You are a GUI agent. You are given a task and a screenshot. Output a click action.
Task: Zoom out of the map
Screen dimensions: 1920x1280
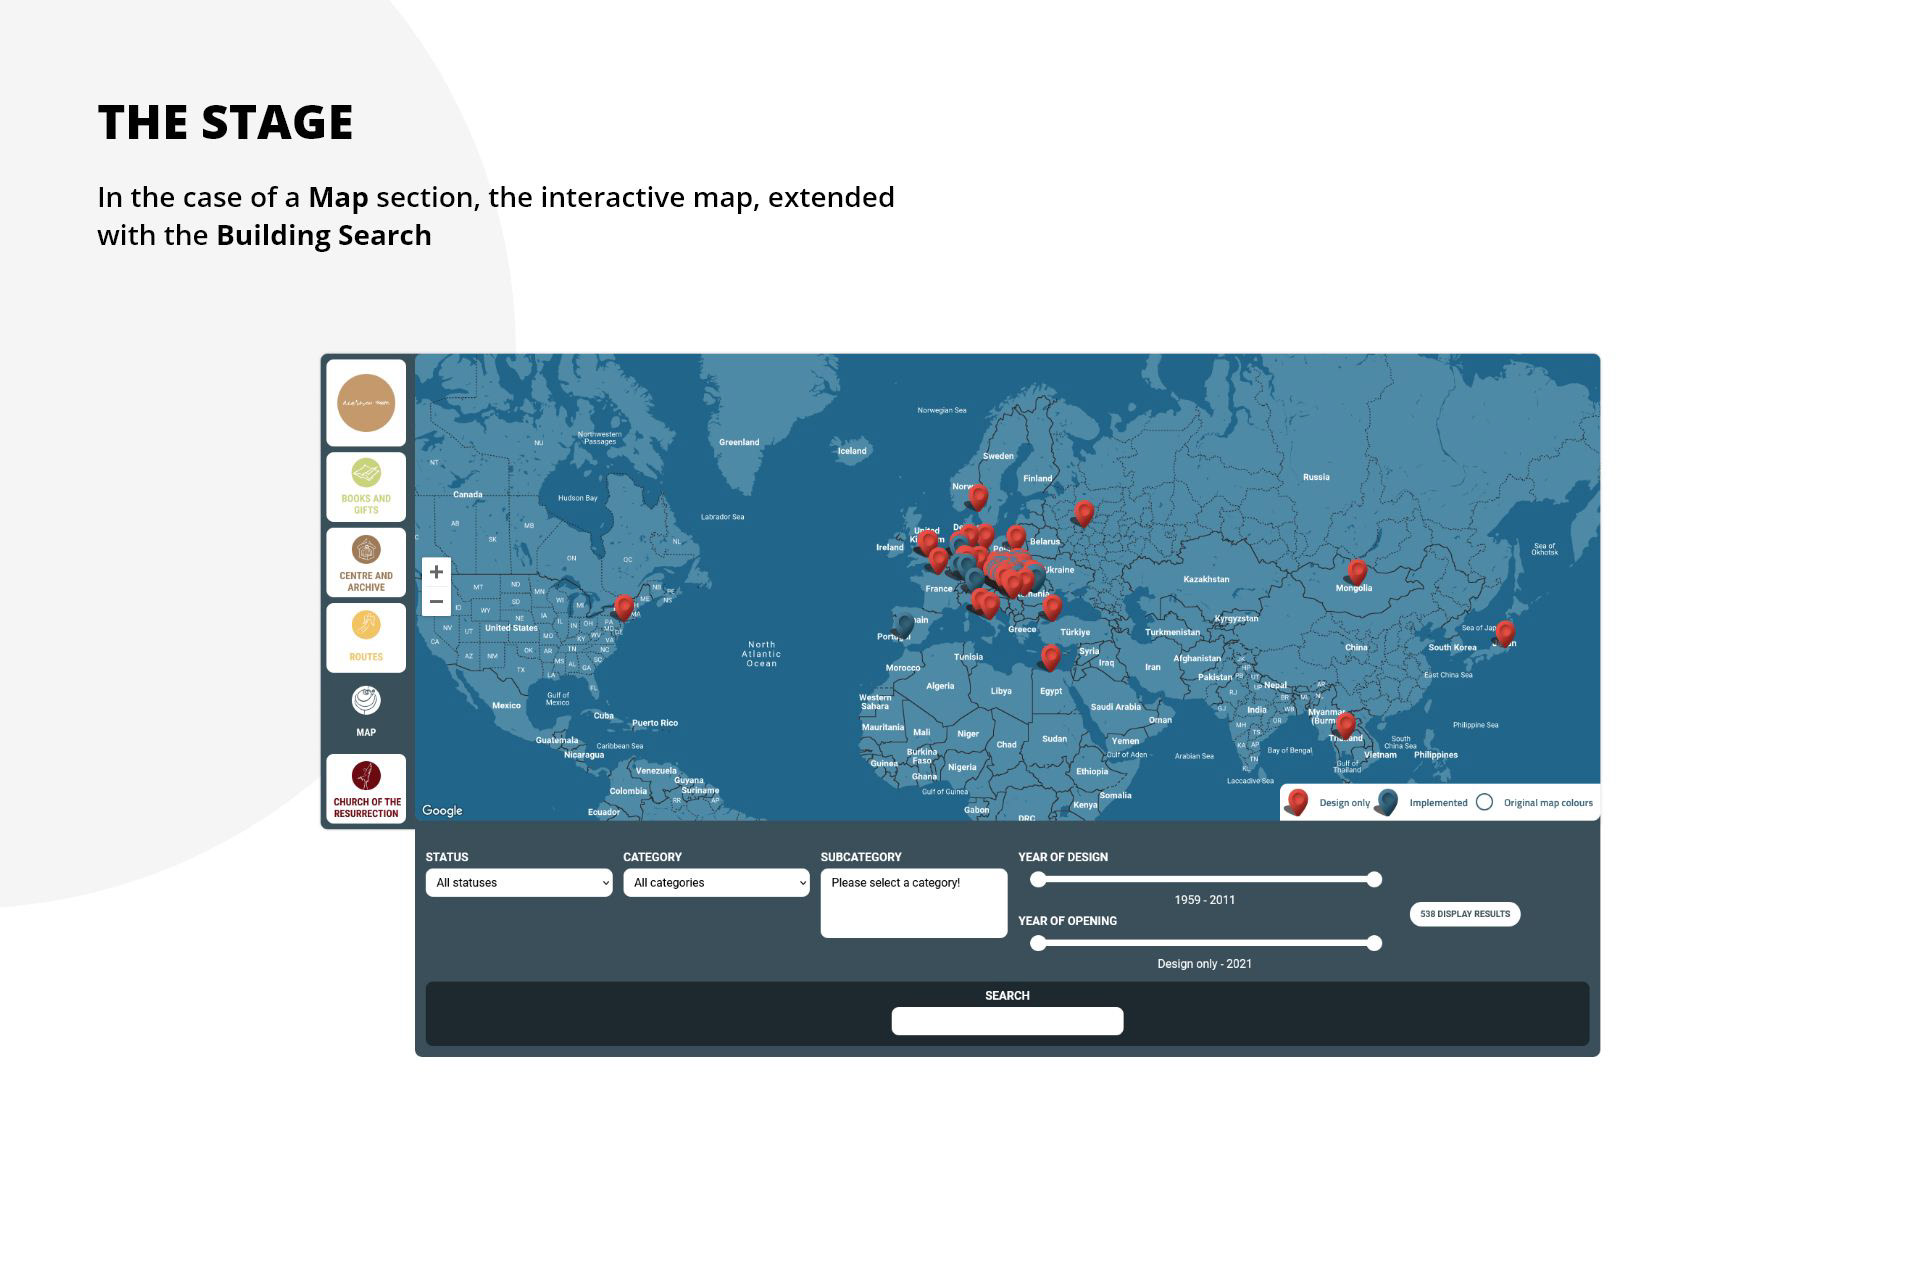pyautogui.click(x=436, y=601)
